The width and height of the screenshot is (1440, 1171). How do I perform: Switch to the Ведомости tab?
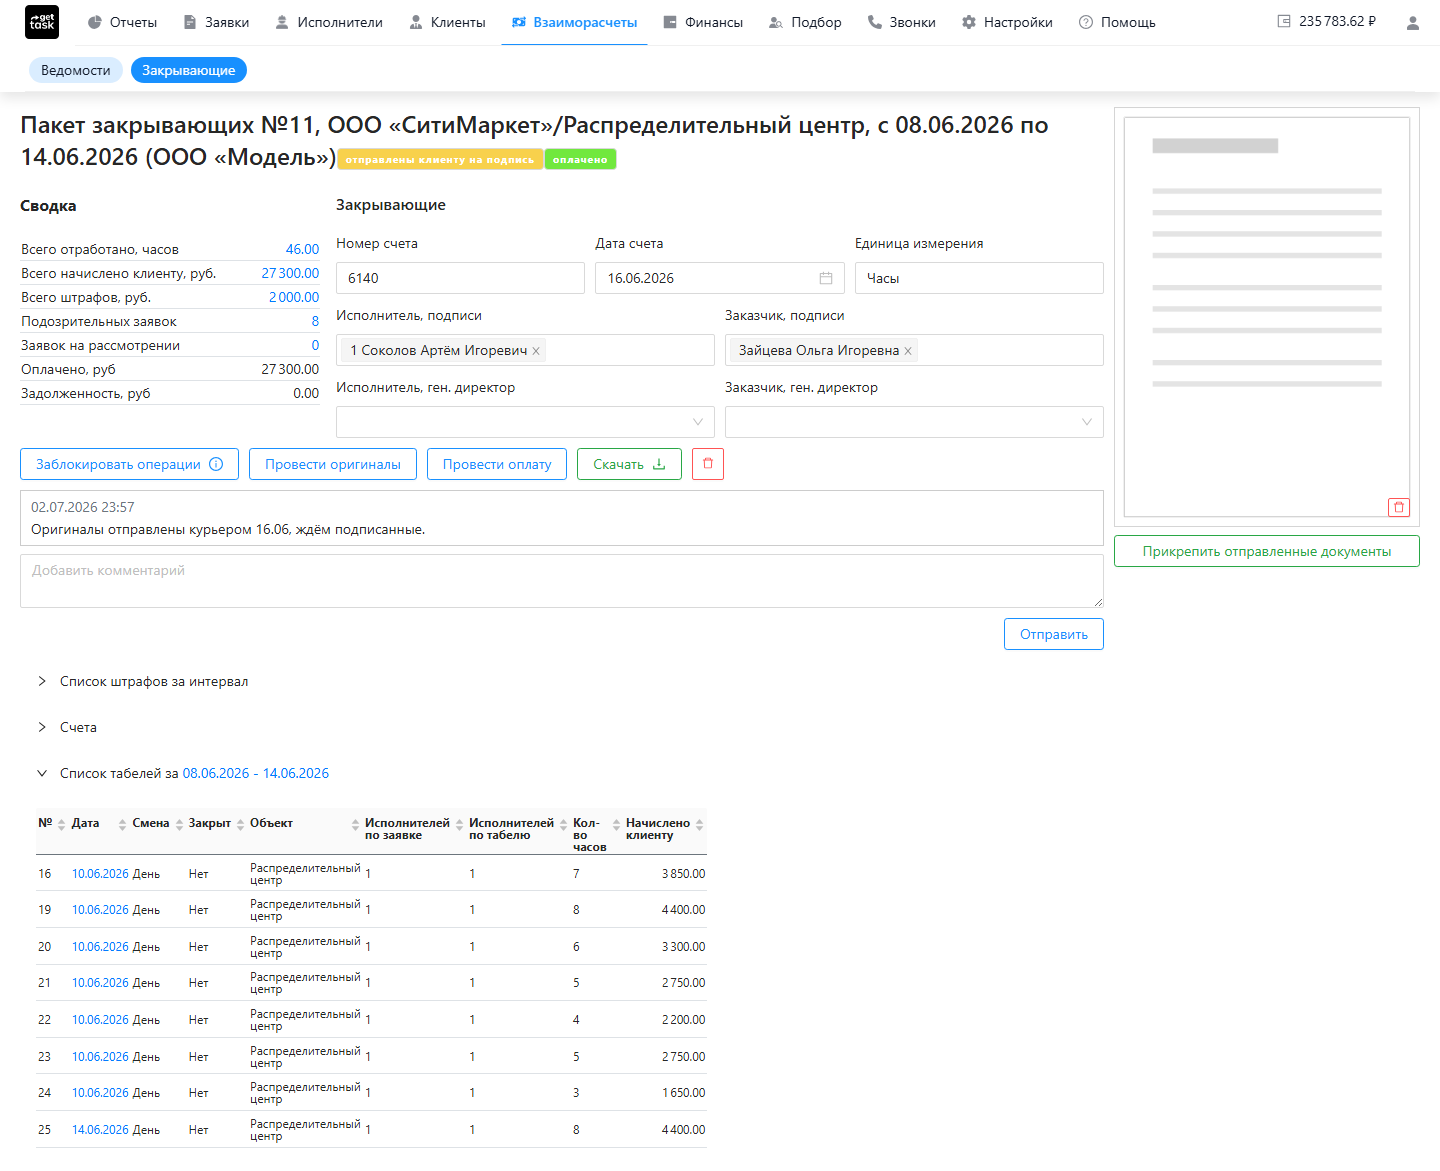click(76, 70)
